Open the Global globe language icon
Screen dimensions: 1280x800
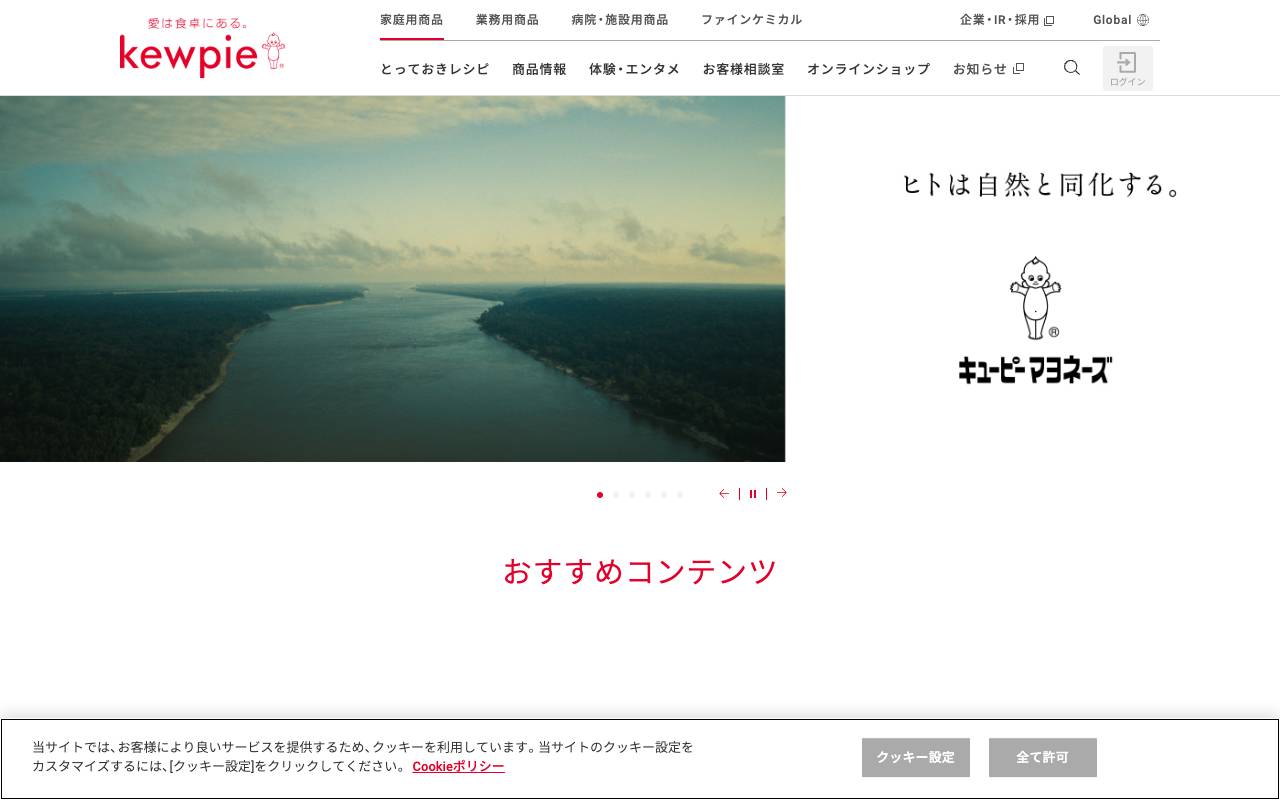1143,19
